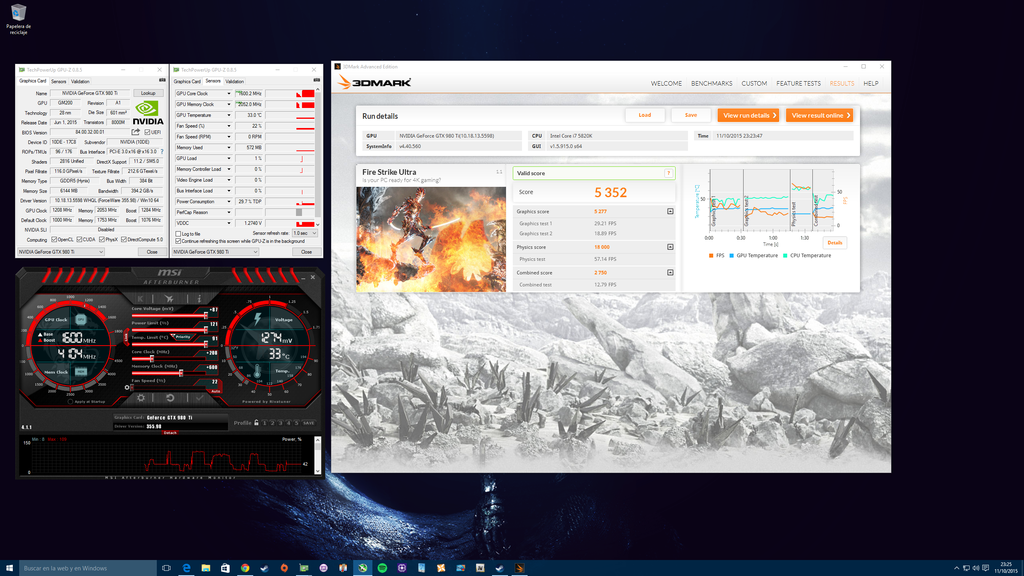The image size is (1024, 576).
Task: Click the Memory Clock slider handle
Action: click(x=181, y=373)
